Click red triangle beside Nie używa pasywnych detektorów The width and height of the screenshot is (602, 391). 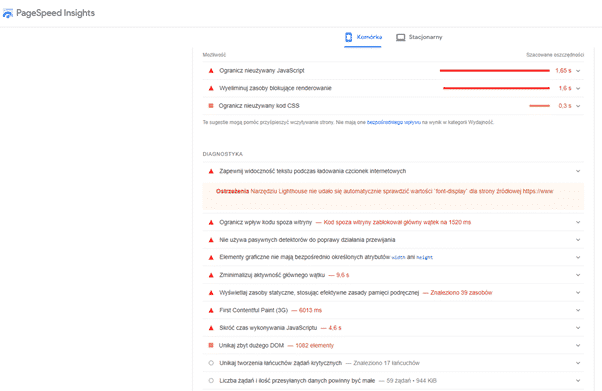point(211,240)
